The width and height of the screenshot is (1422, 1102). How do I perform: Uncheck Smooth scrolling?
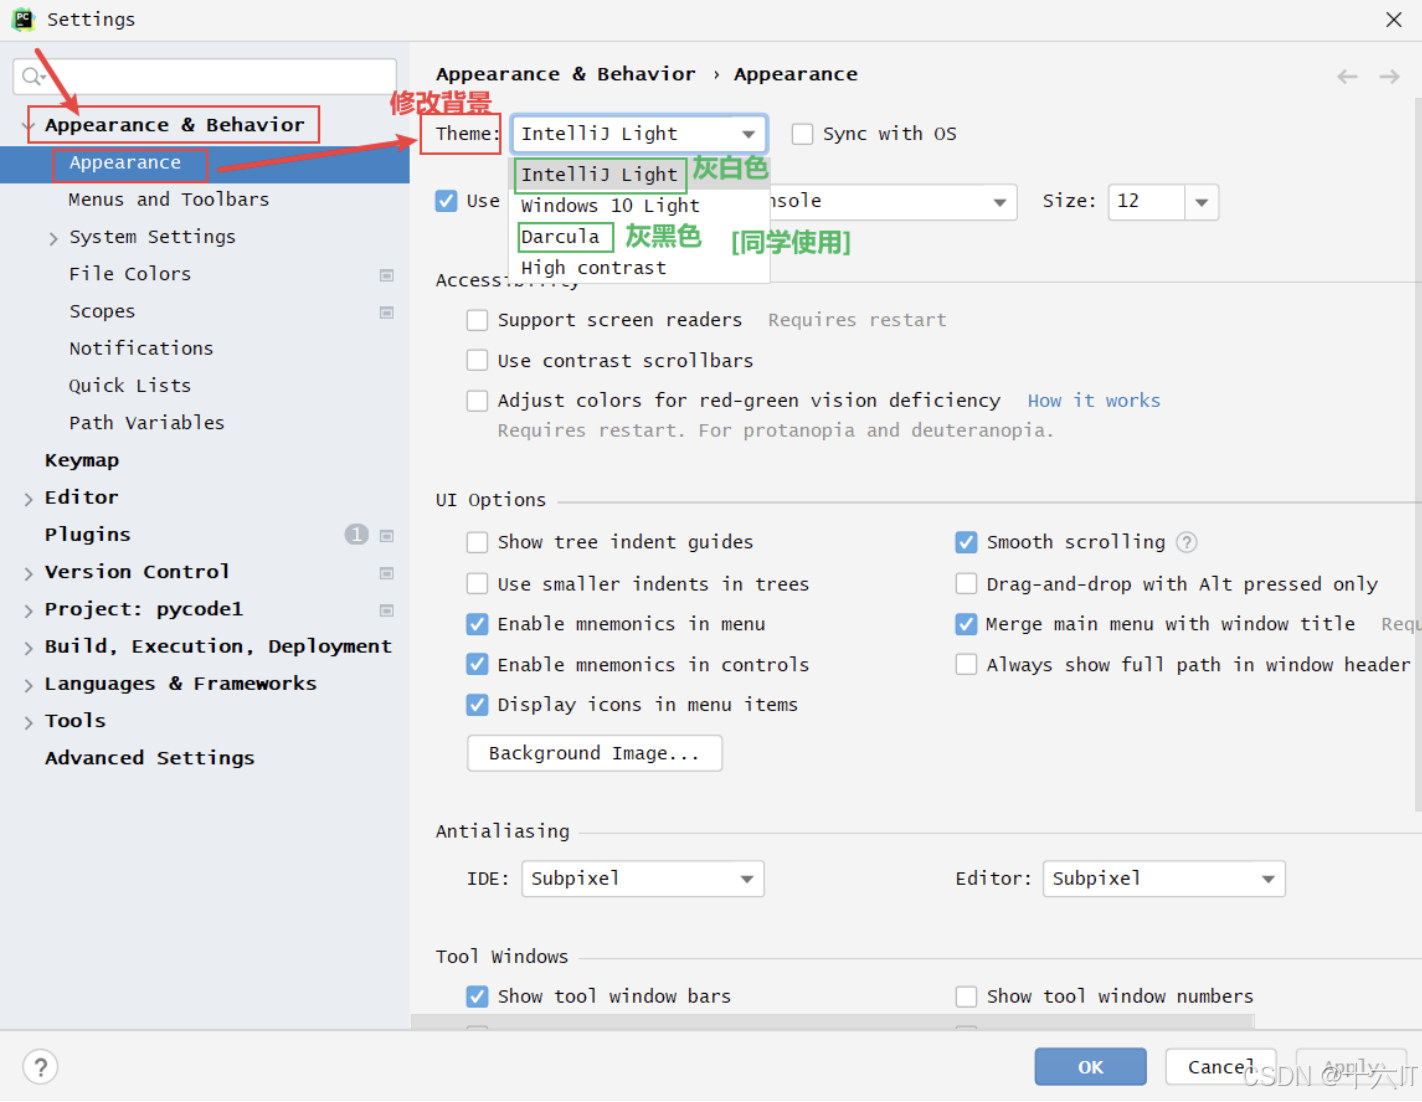pos(966,542)
